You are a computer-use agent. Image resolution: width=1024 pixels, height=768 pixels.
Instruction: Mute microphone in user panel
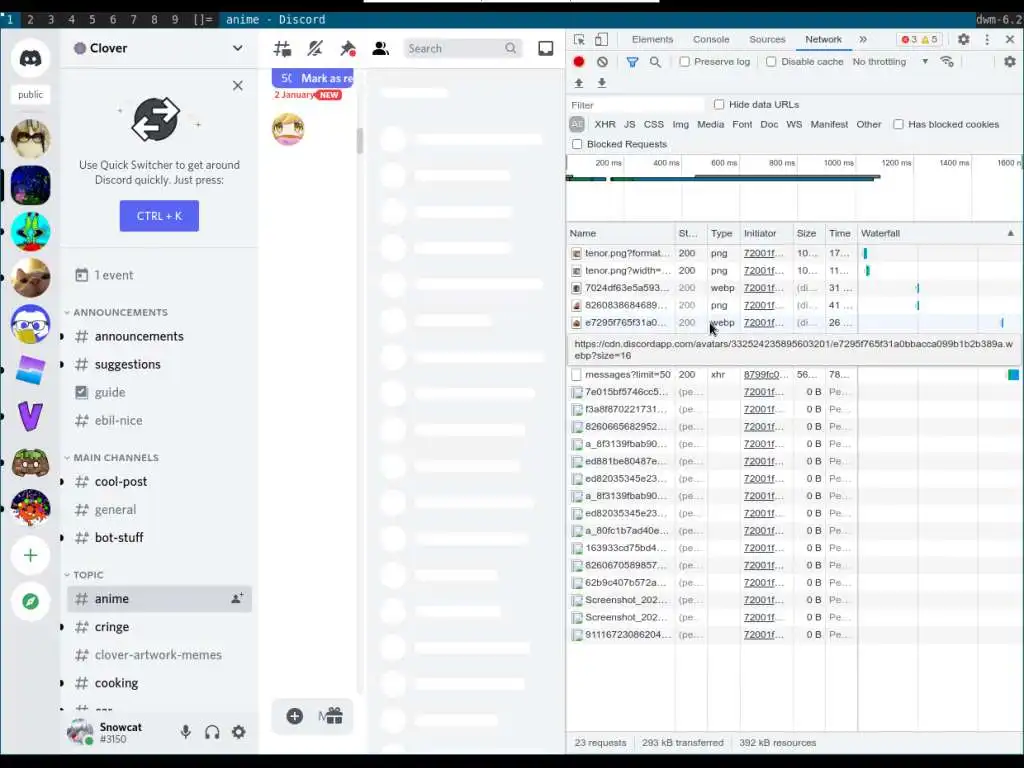click(x=185, y=732)
